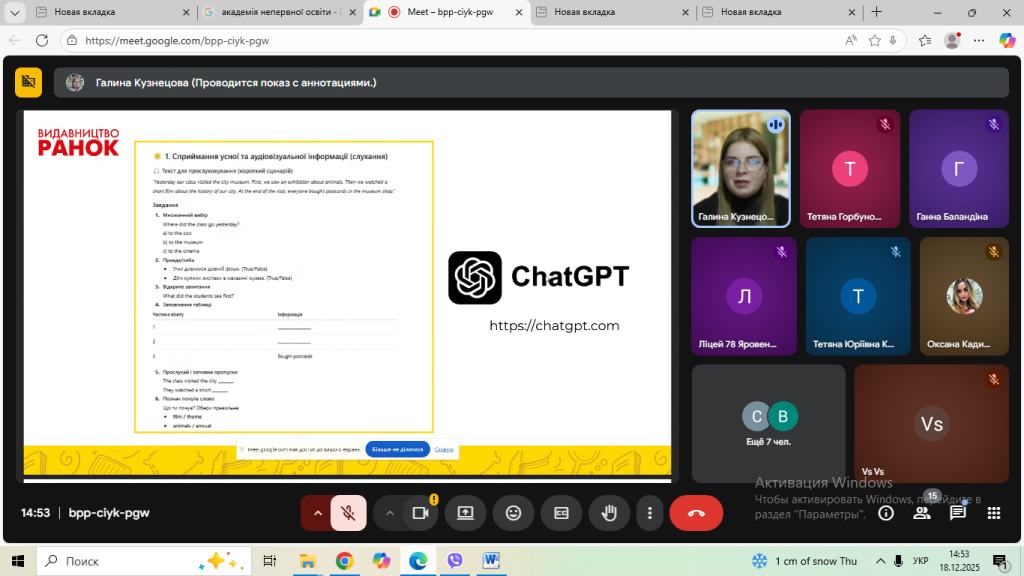This screenshot has width=1024, height=576.
Task: Unmute the microphone in Meet toolbar
Action: (x=348, y=513)
